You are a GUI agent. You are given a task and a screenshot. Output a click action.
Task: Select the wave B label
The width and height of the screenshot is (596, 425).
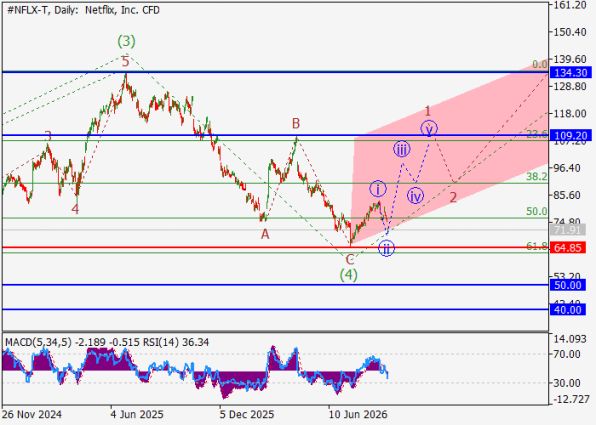(296, 123)
